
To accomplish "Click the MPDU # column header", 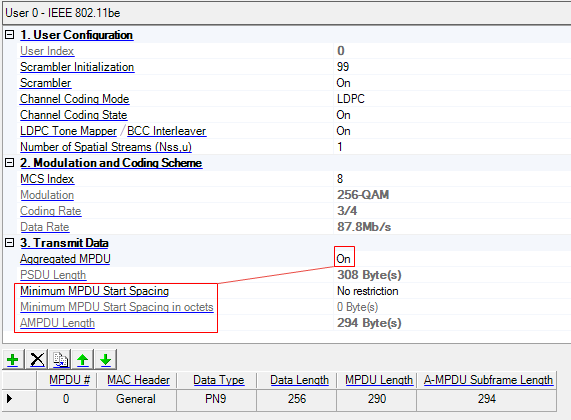I will tap(70, 380).
